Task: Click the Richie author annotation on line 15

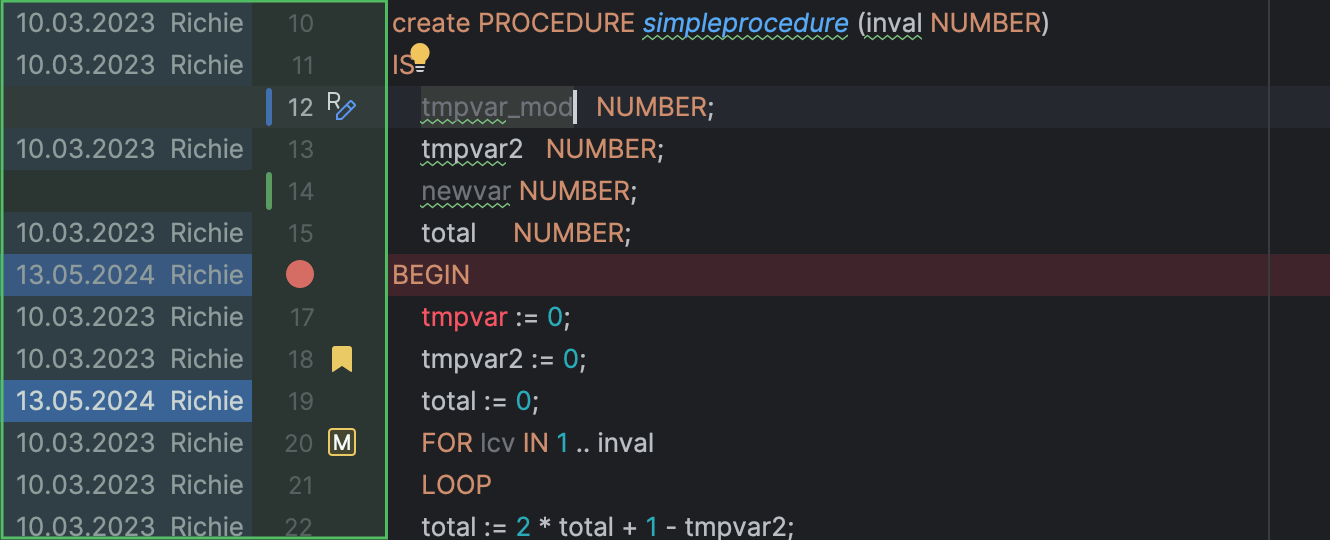Action: tap(207, 233)
